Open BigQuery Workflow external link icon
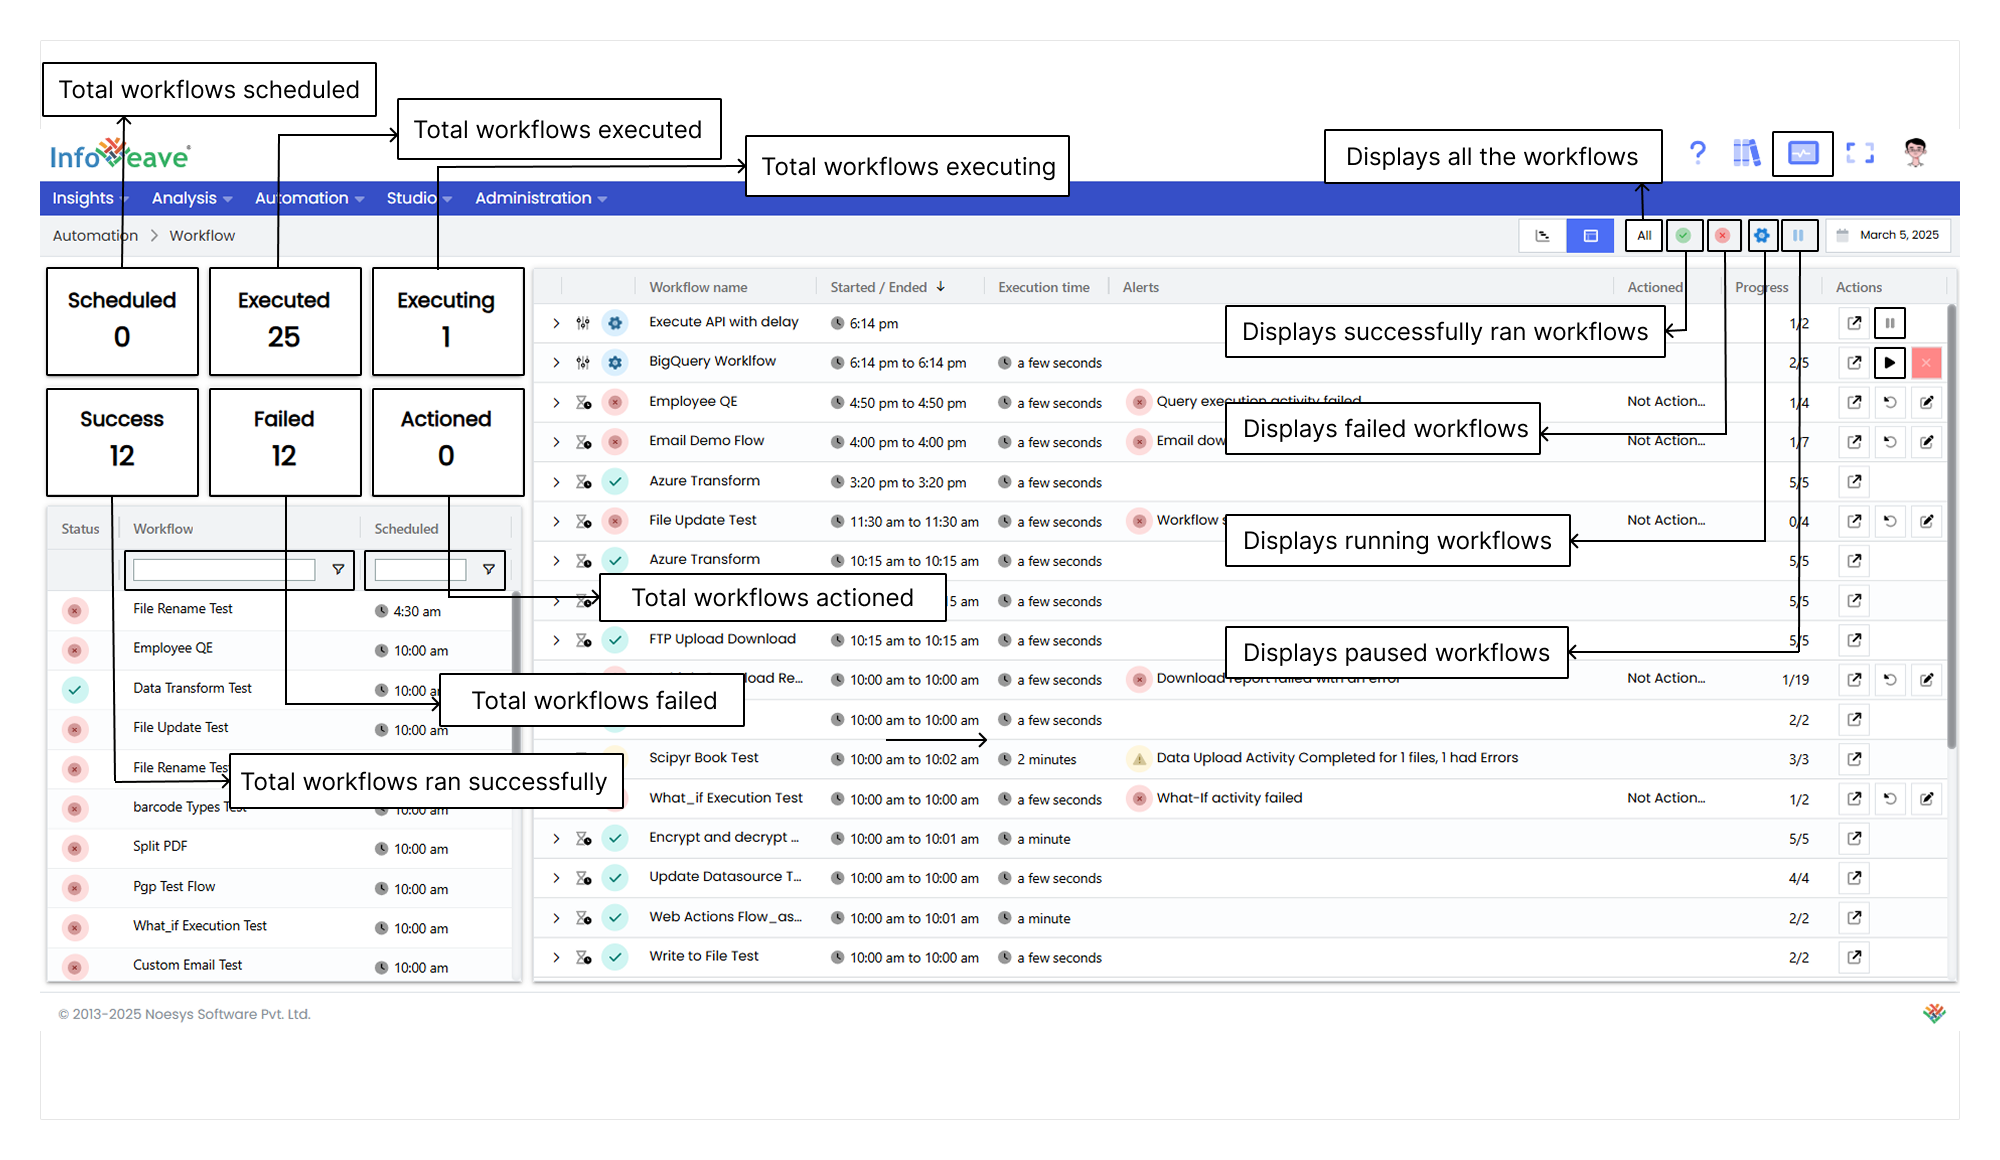The image size is (2000, 1160). point(1854,362)
